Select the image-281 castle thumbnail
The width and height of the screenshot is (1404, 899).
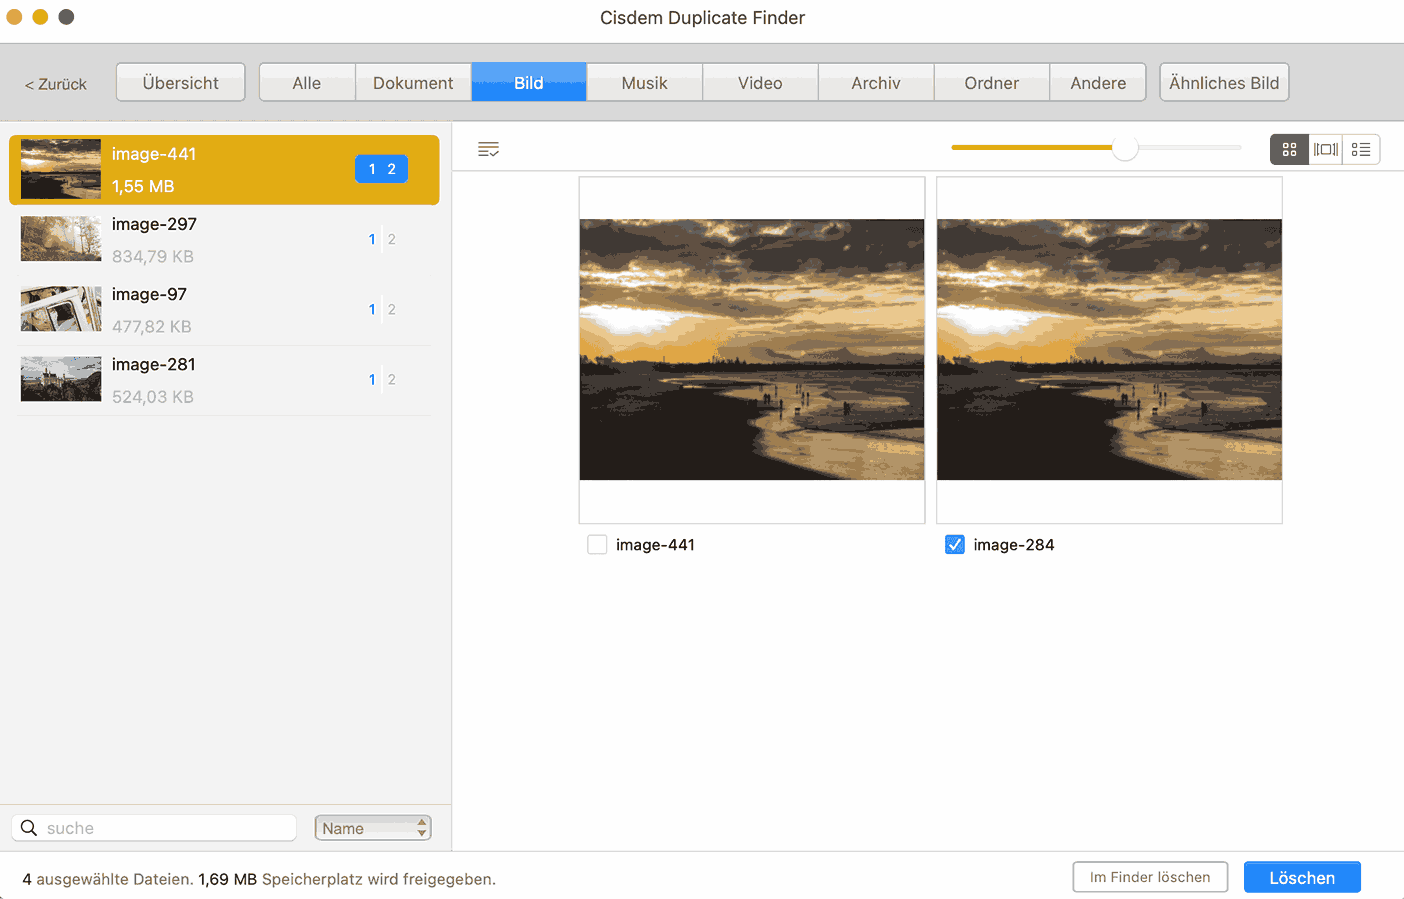pos(61,379)
